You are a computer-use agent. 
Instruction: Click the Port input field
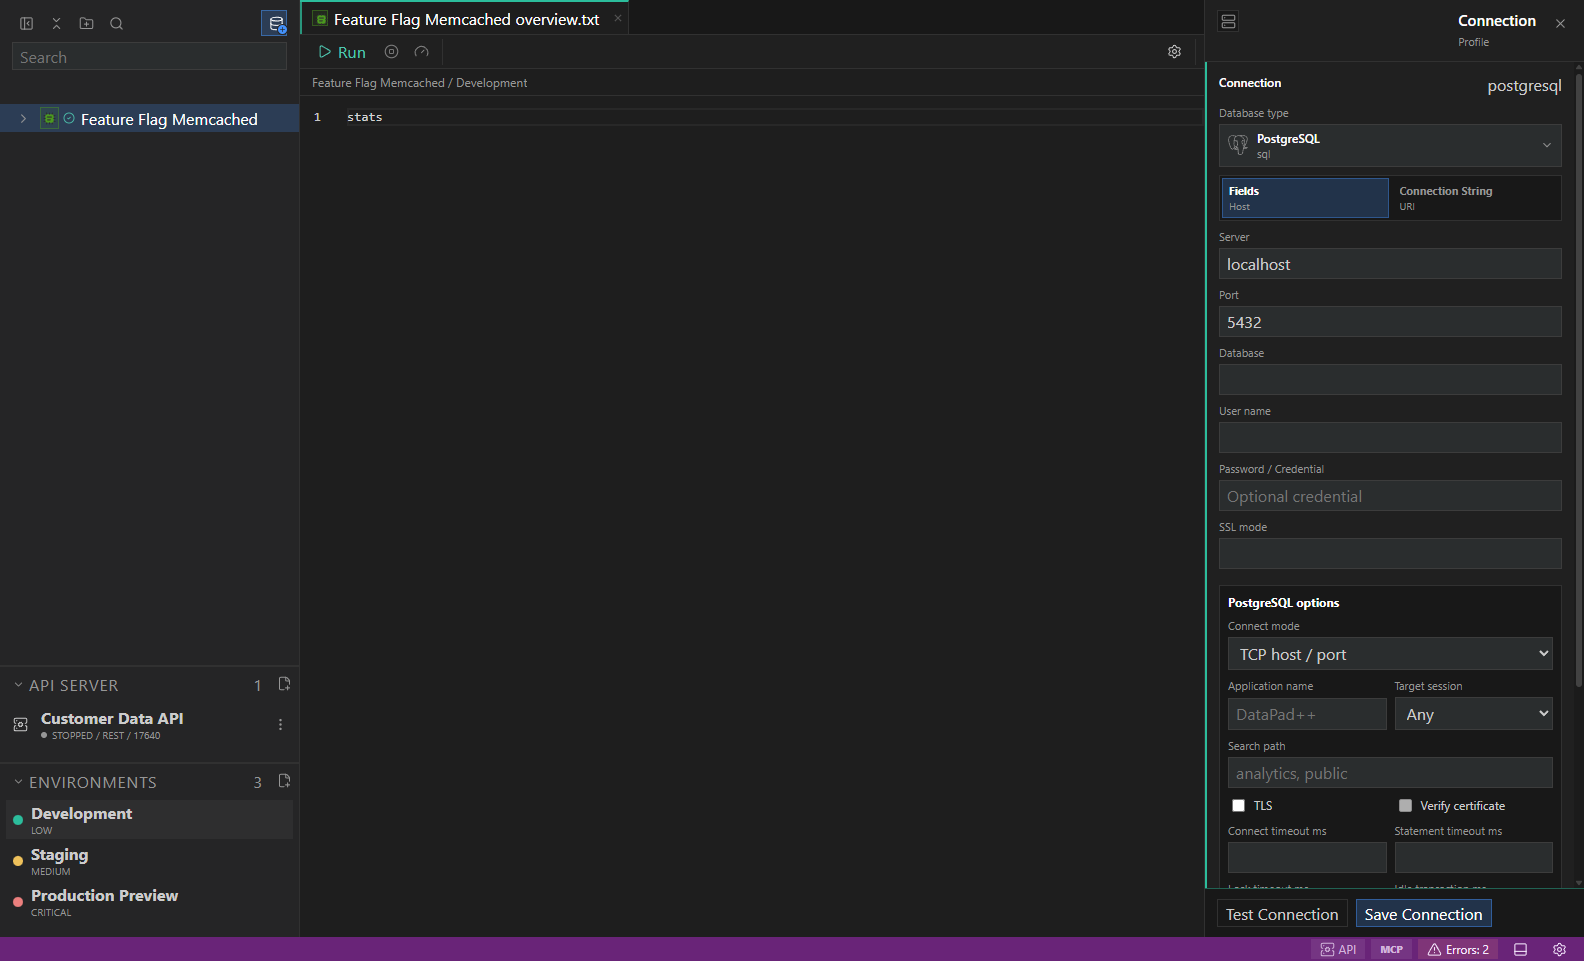coord(1390,322)
